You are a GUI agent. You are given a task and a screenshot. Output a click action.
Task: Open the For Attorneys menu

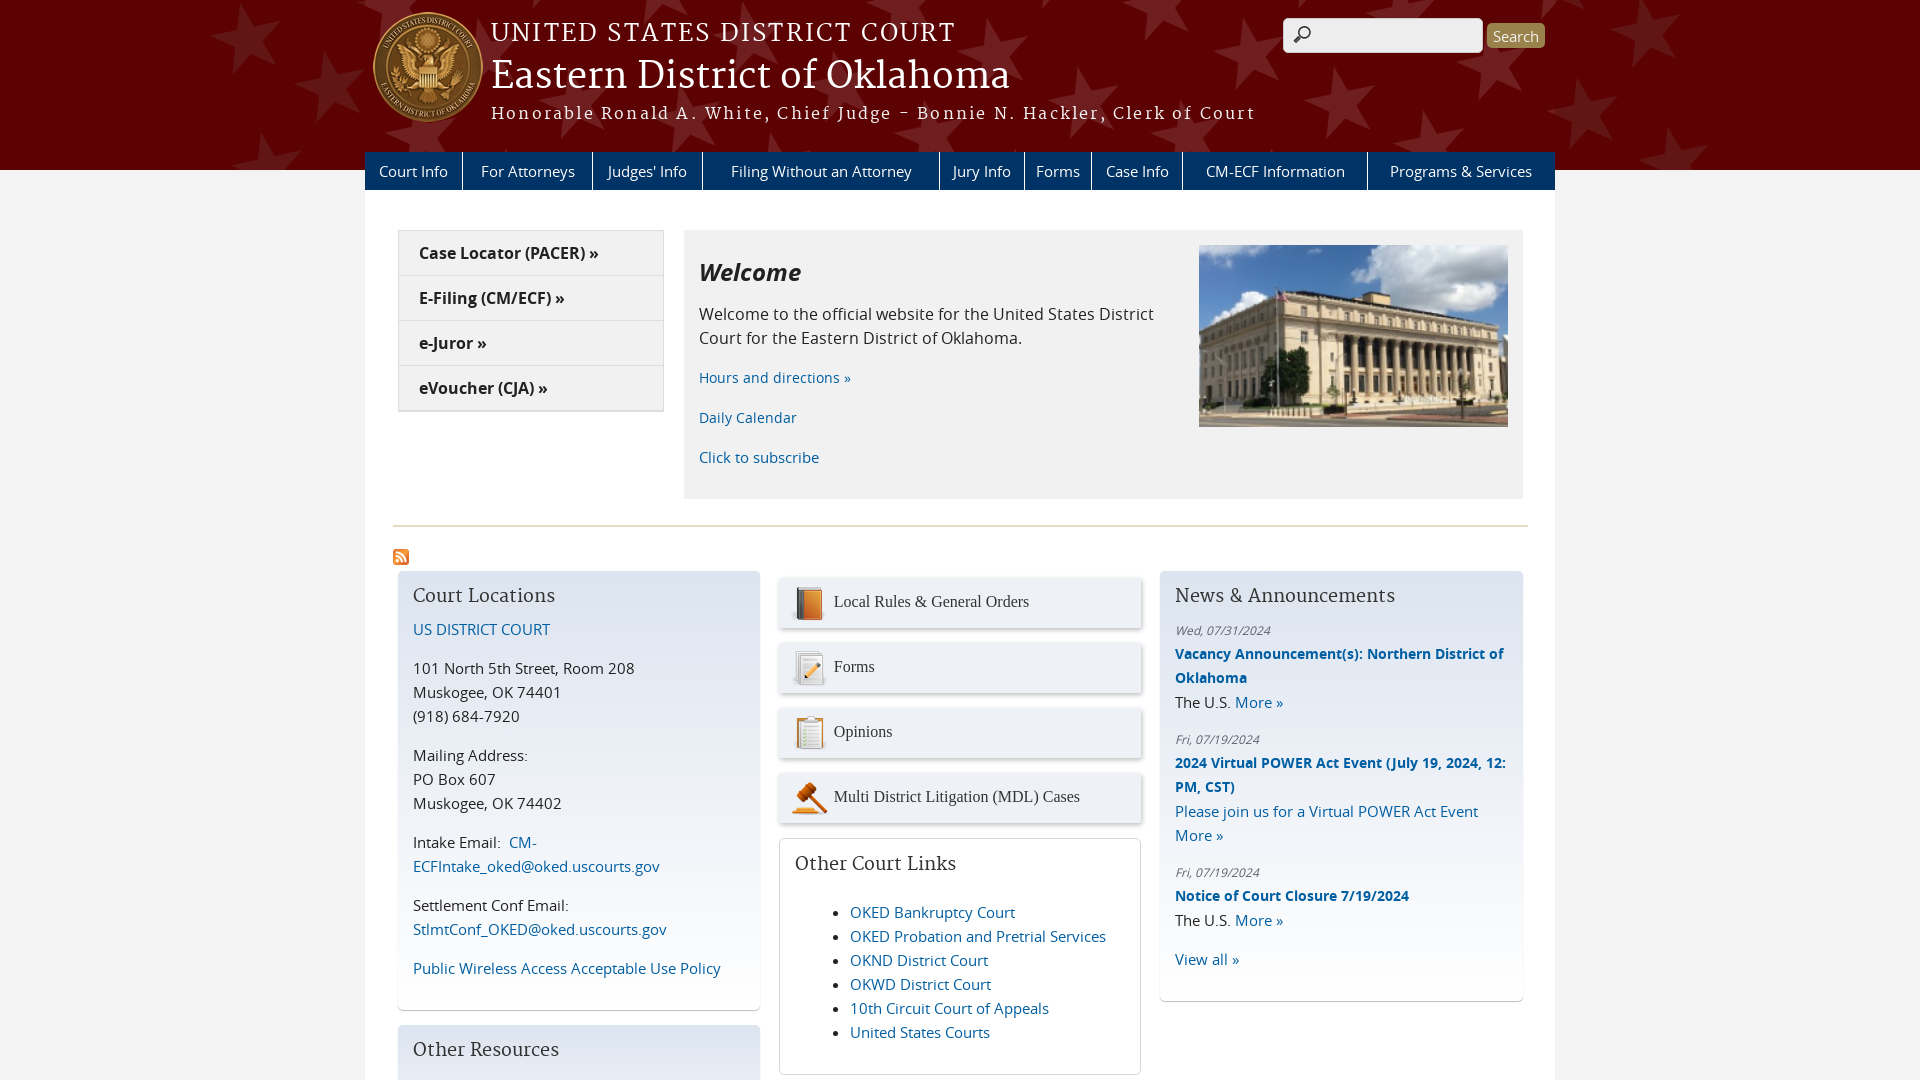click(x=528, y=171)
